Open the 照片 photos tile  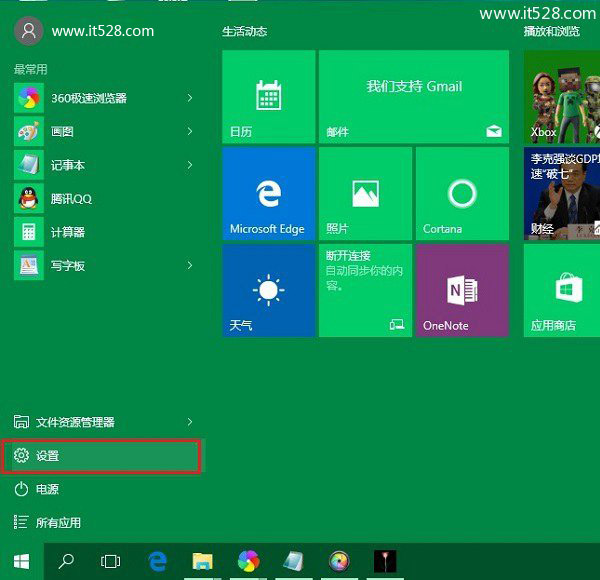(365, 194)
